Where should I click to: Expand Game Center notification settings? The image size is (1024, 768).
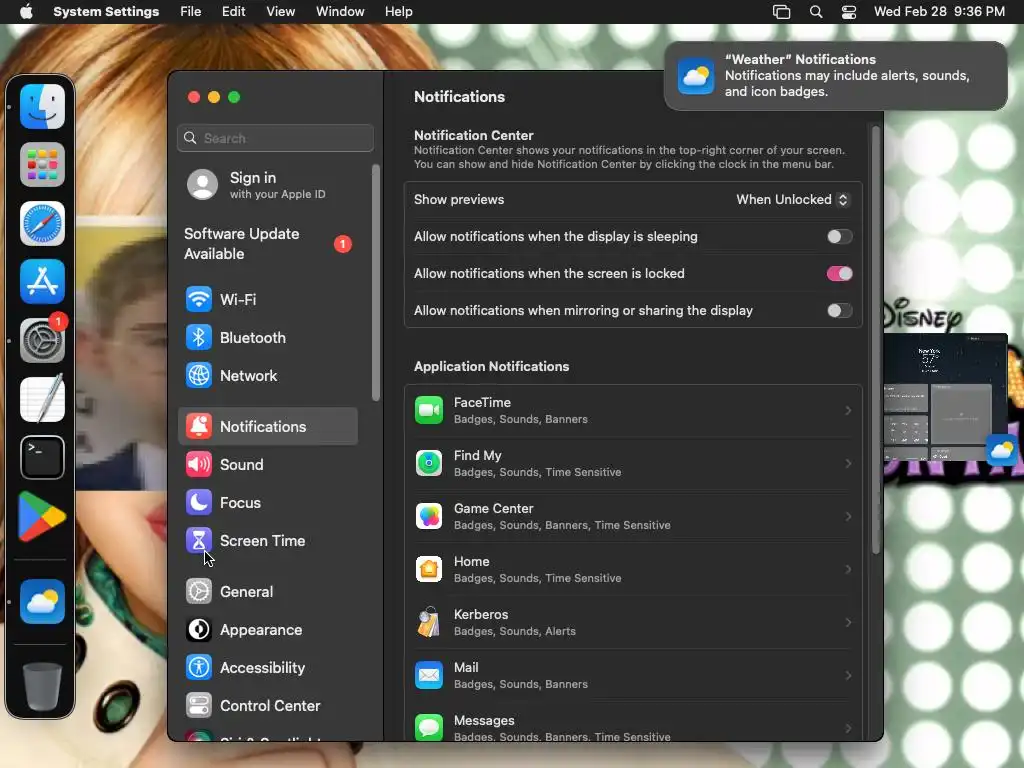[x=633, y=517]
